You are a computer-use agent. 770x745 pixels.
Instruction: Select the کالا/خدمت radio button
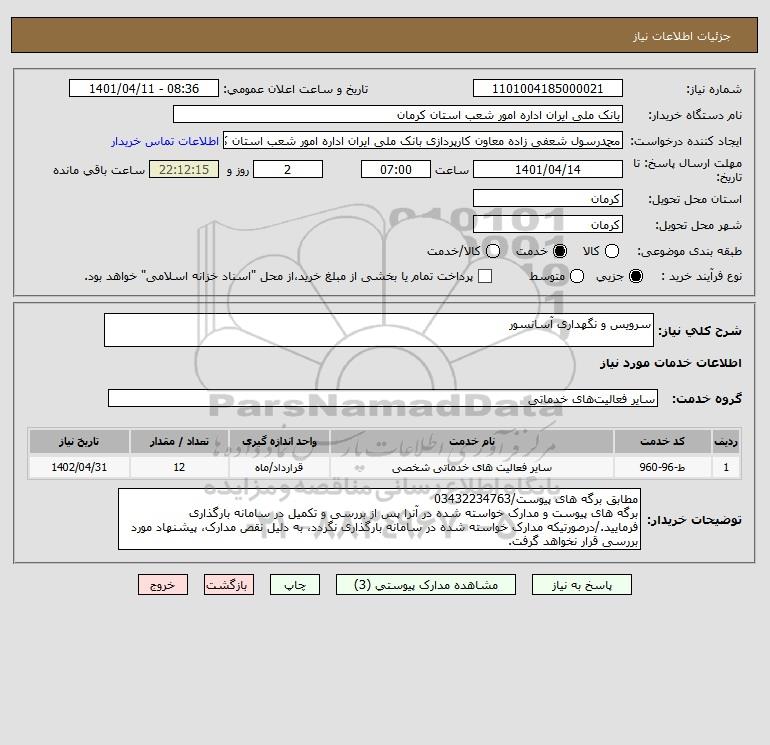493,251
